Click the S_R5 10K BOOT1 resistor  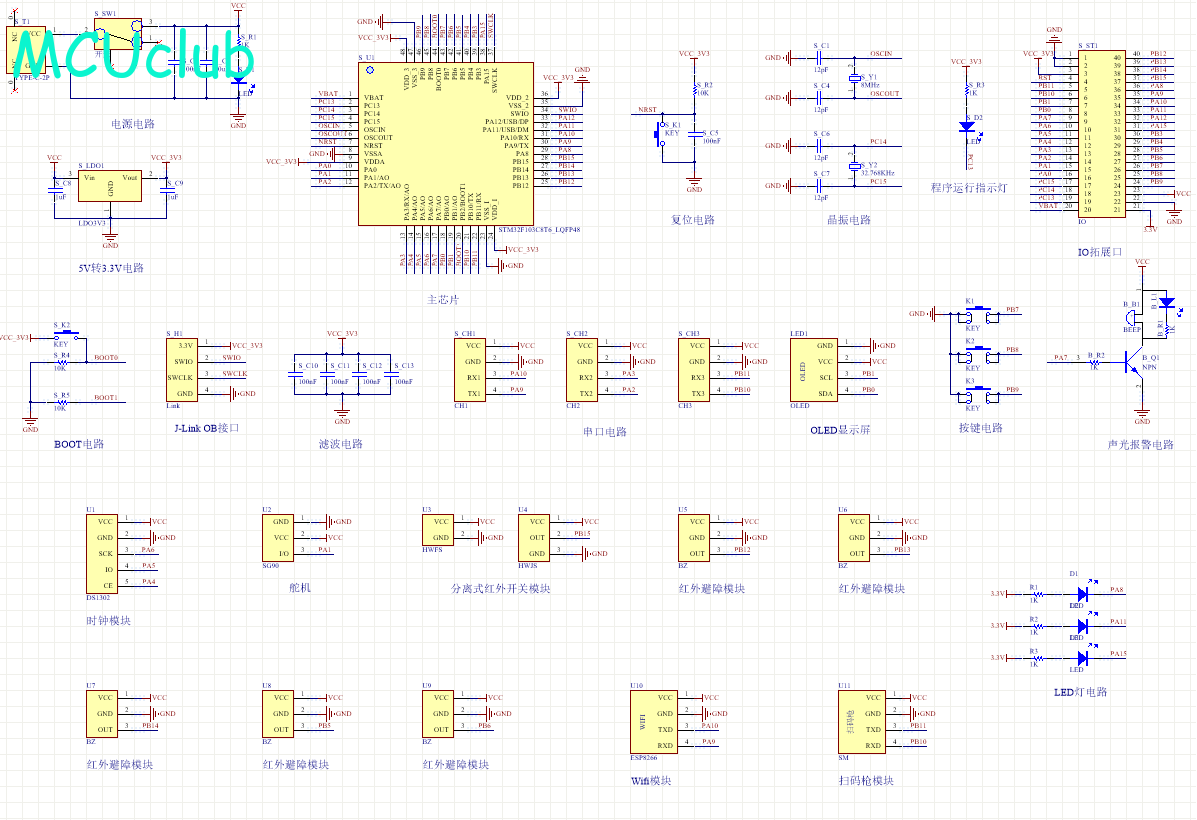point(62,402)
